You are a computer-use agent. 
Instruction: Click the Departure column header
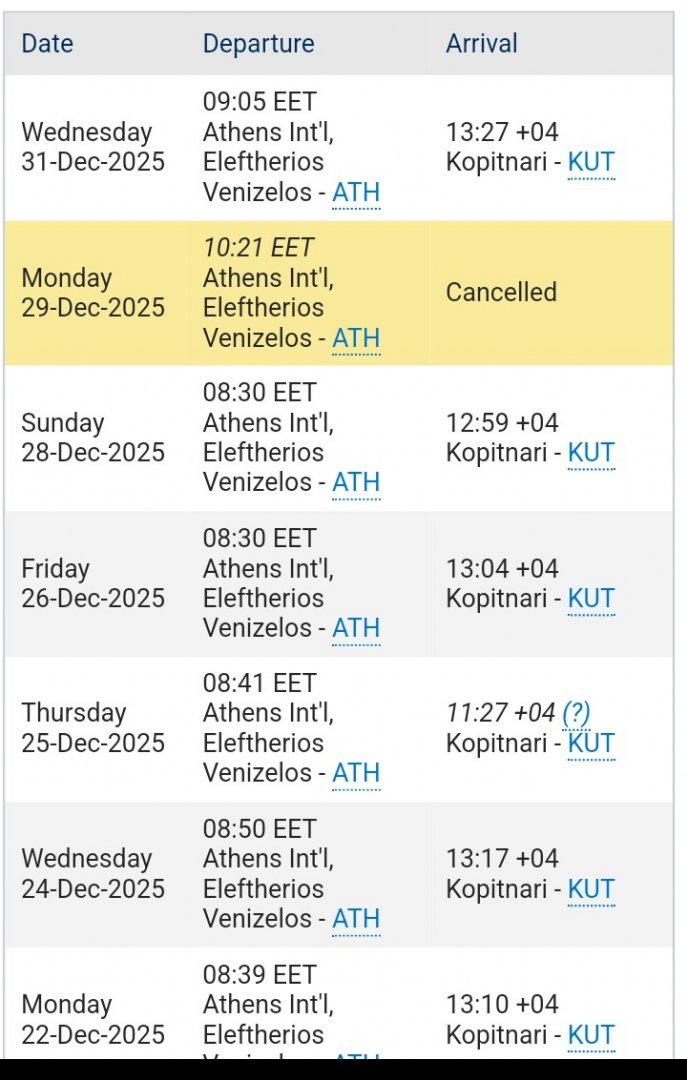pyautogui.click(x=258, y=44)
